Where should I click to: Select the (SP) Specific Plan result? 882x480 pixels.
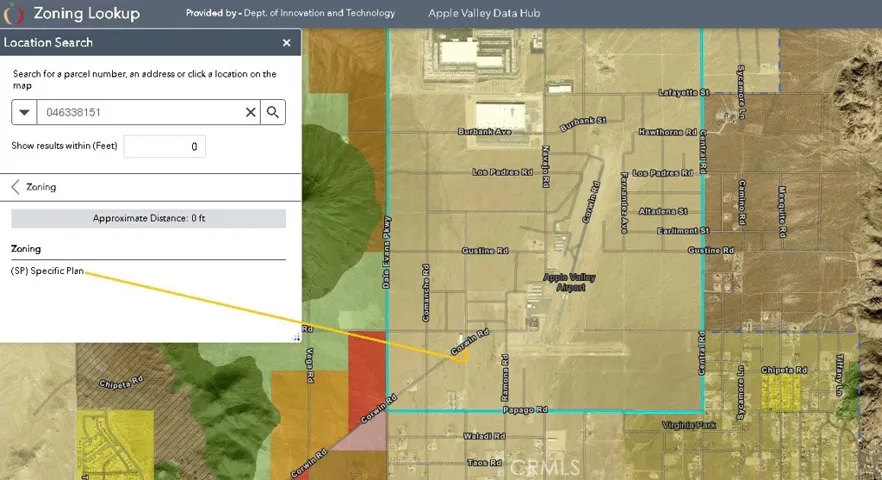pyautogui.click(x=47, y=271)
